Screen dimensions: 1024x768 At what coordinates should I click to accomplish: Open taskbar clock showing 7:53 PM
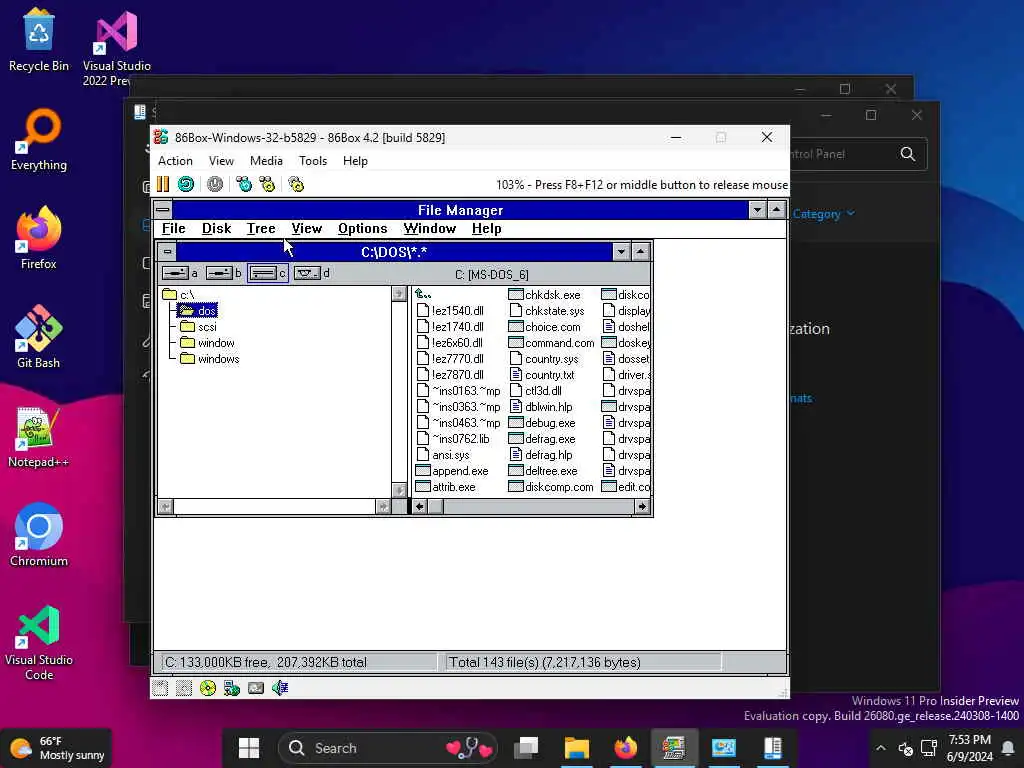point(969,748)
